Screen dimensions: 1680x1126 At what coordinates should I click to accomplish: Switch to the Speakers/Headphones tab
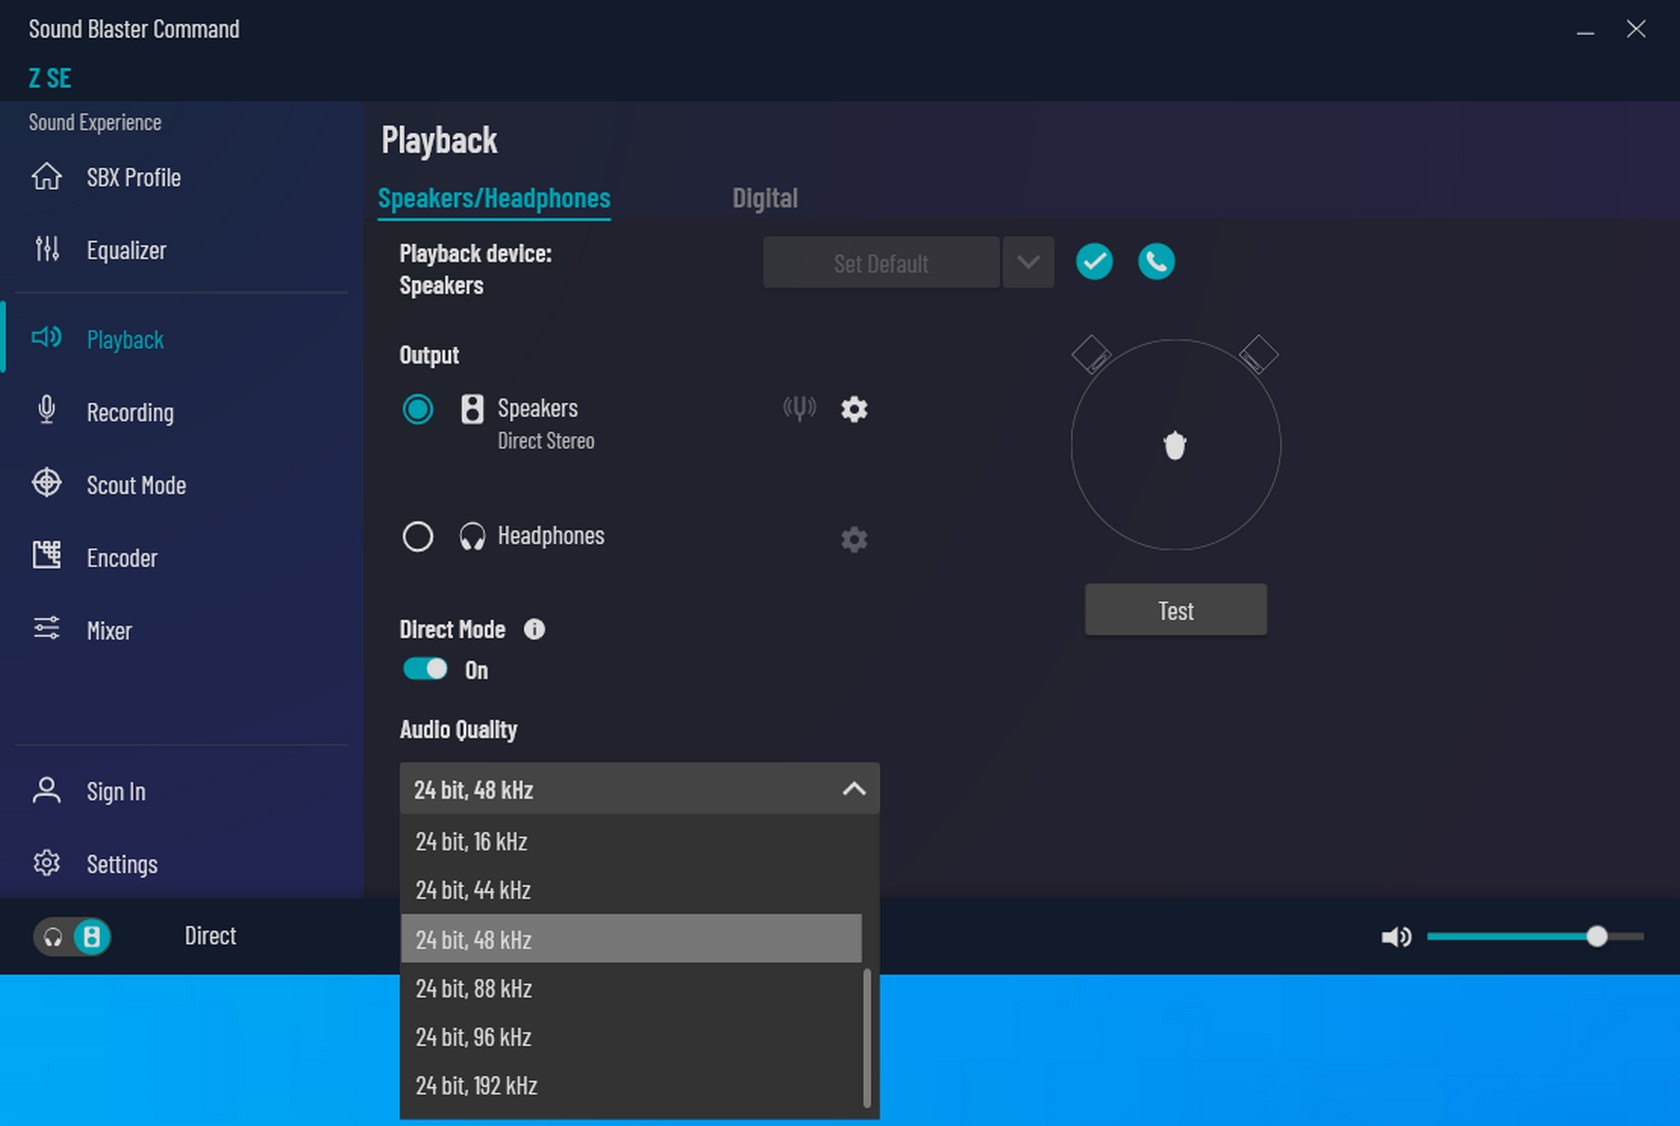(494, 198)
